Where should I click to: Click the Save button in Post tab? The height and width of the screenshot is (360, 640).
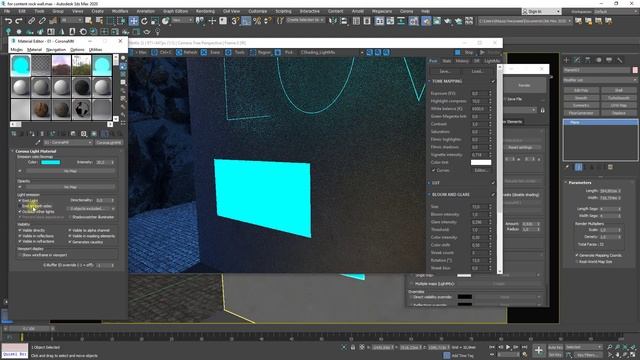pos(444,71)
